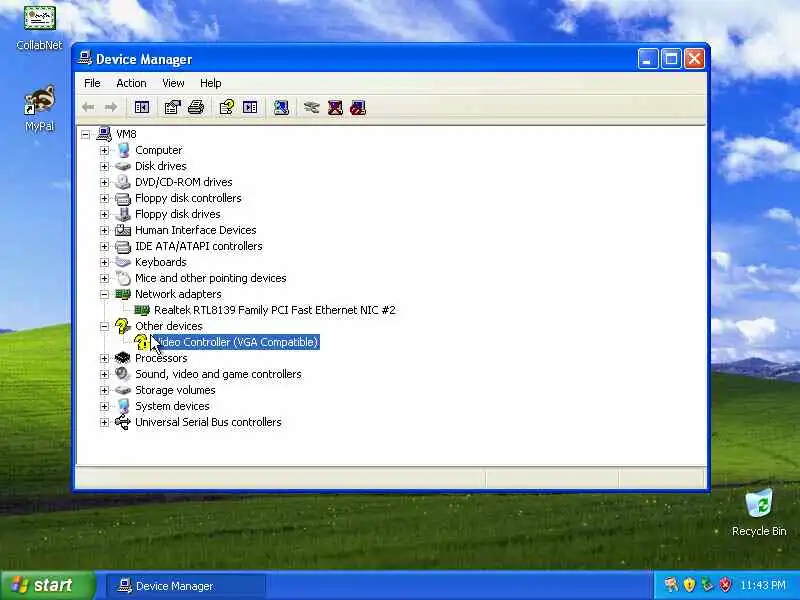Collapse the VM8 root node
The height and width of the screenshot is (600, 800).
pos(86,134)
